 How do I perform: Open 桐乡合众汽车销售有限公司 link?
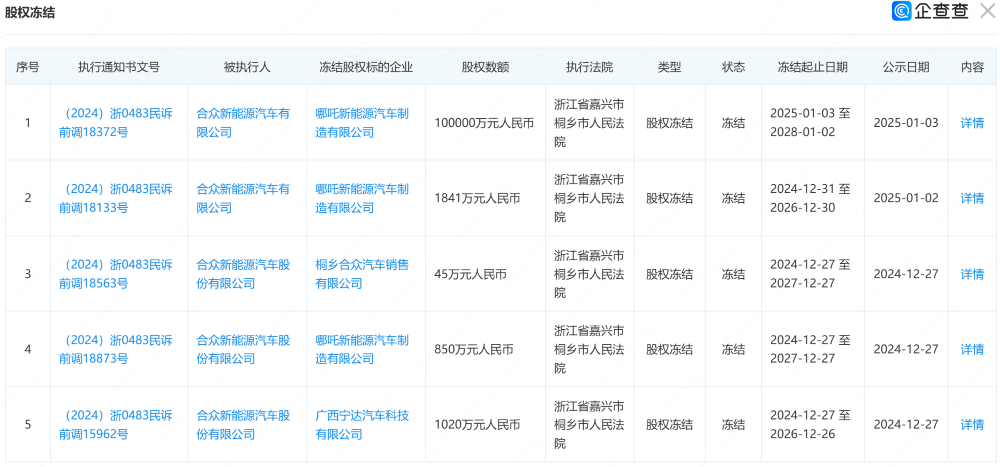362,274
